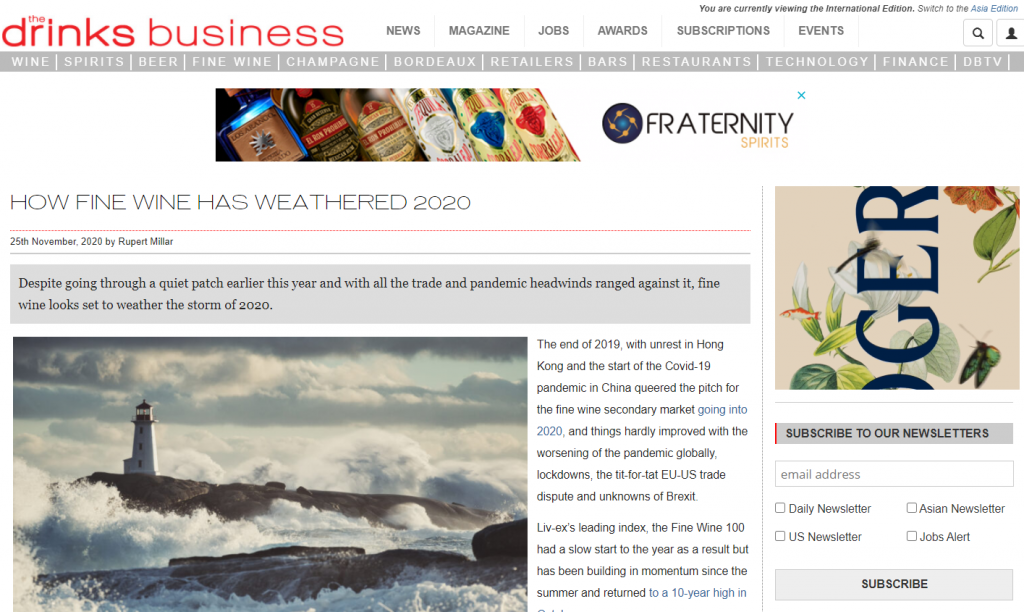Open the '10-year high' article link
Viewport: 1024px width, 612px height.
point(697,592)
